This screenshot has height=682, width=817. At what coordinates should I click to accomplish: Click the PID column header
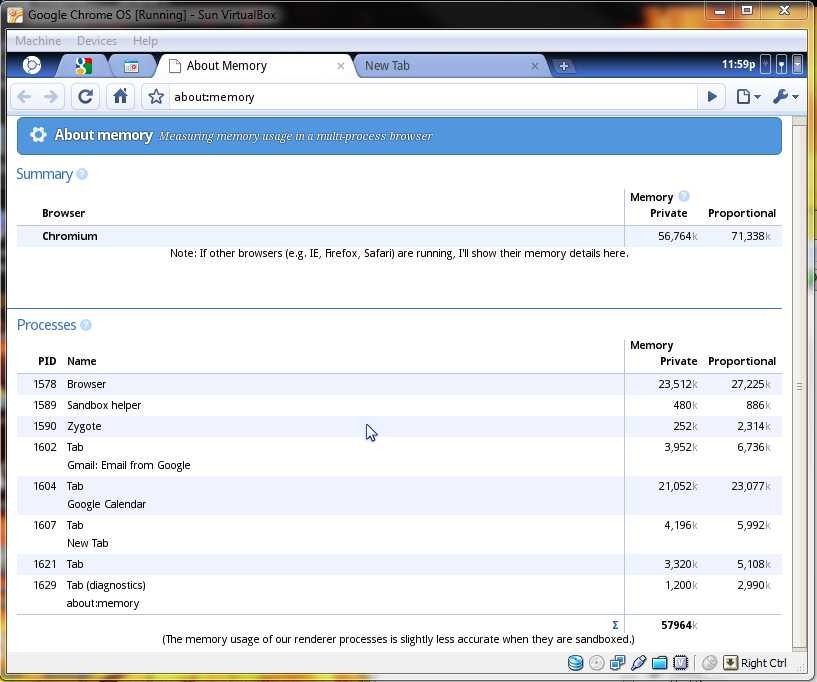point(47,361)
